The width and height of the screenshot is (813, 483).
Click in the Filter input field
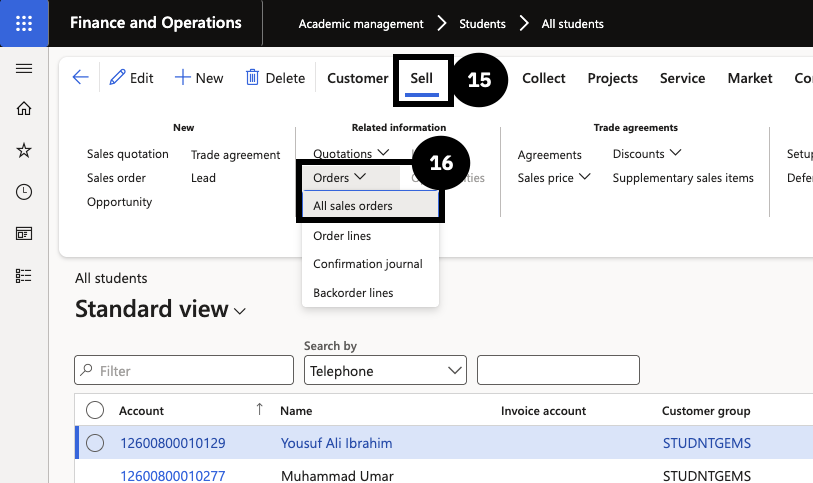(x=184, y=370)
